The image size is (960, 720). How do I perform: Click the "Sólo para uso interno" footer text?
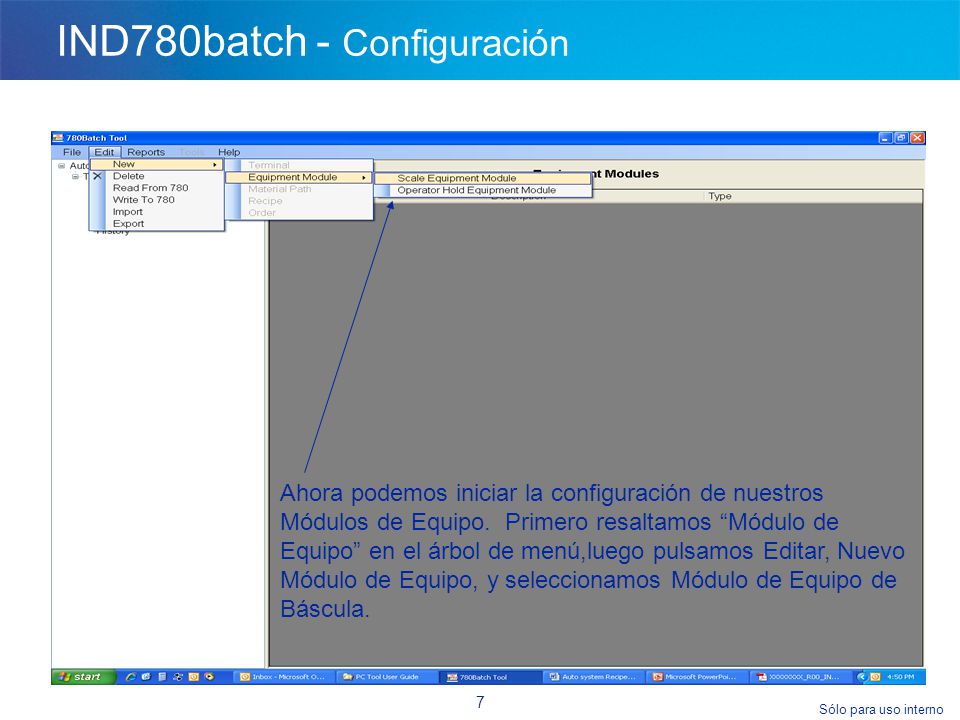881,709
